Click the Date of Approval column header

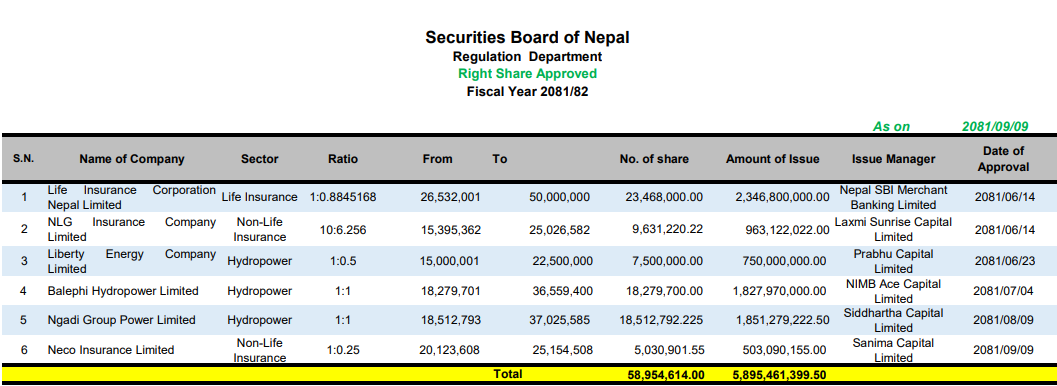[1004, 160]
